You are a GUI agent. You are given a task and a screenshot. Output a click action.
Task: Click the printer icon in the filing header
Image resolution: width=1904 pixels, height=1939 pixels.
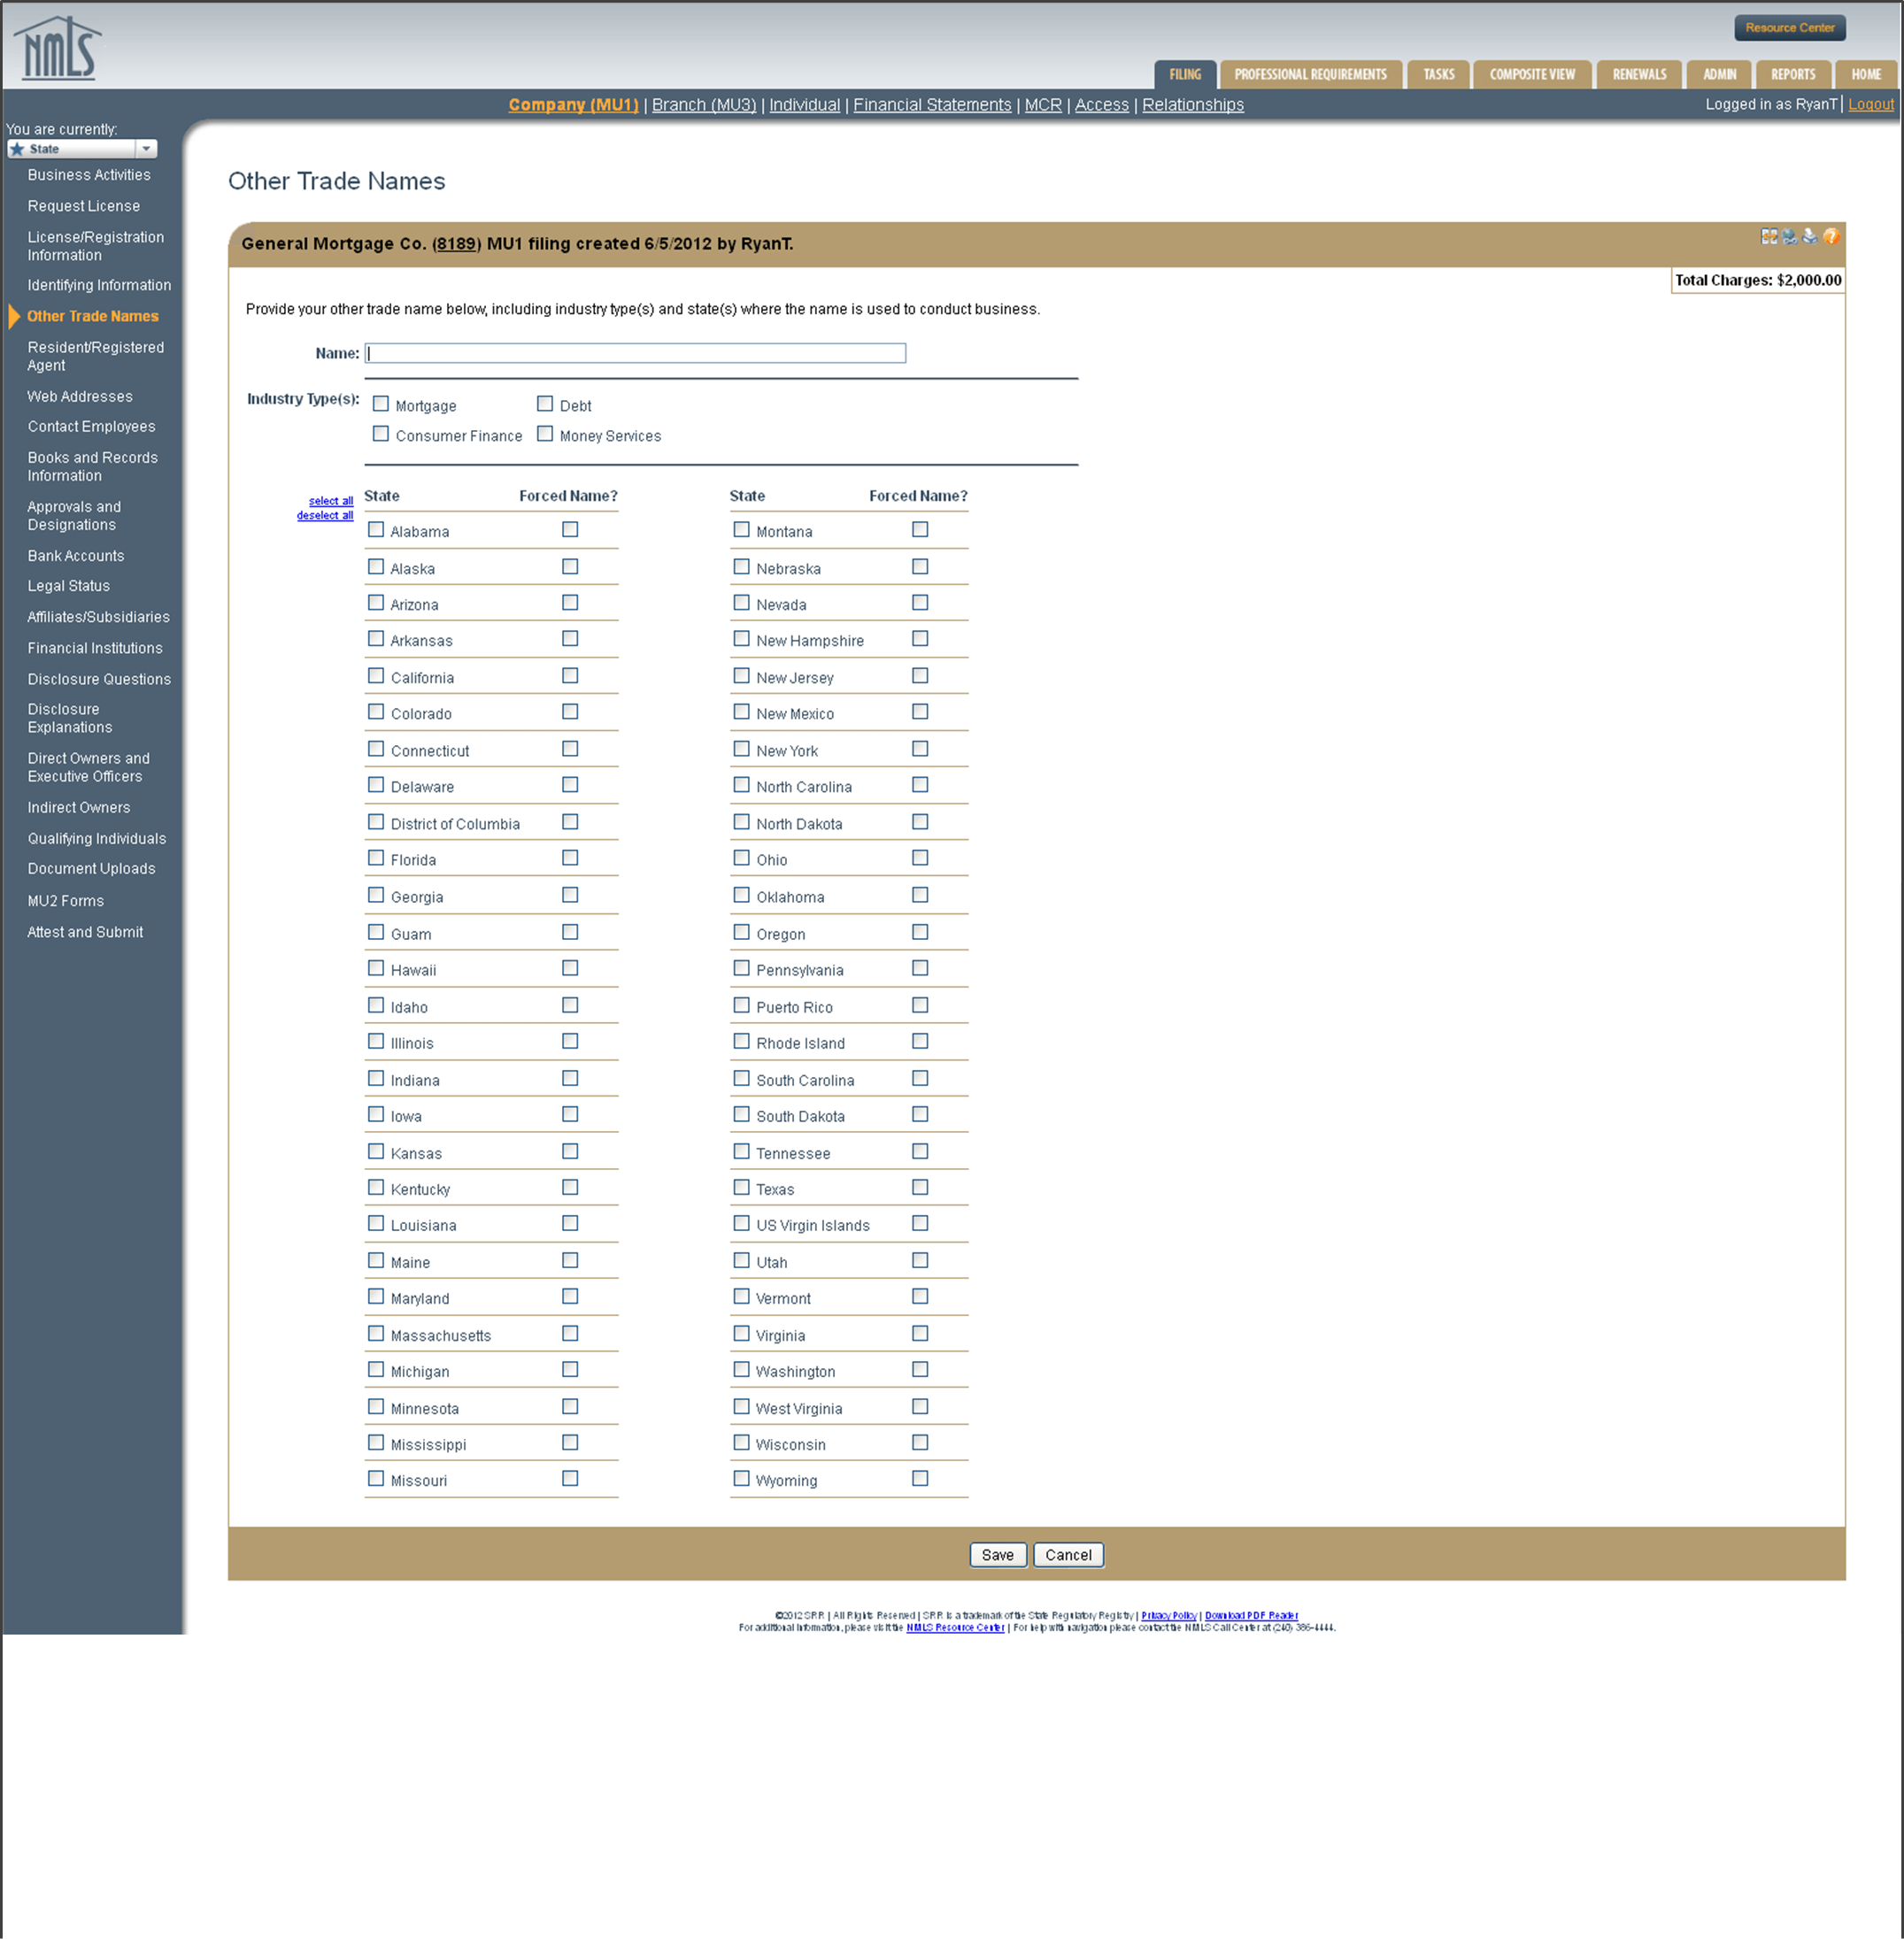(1810, 238)
